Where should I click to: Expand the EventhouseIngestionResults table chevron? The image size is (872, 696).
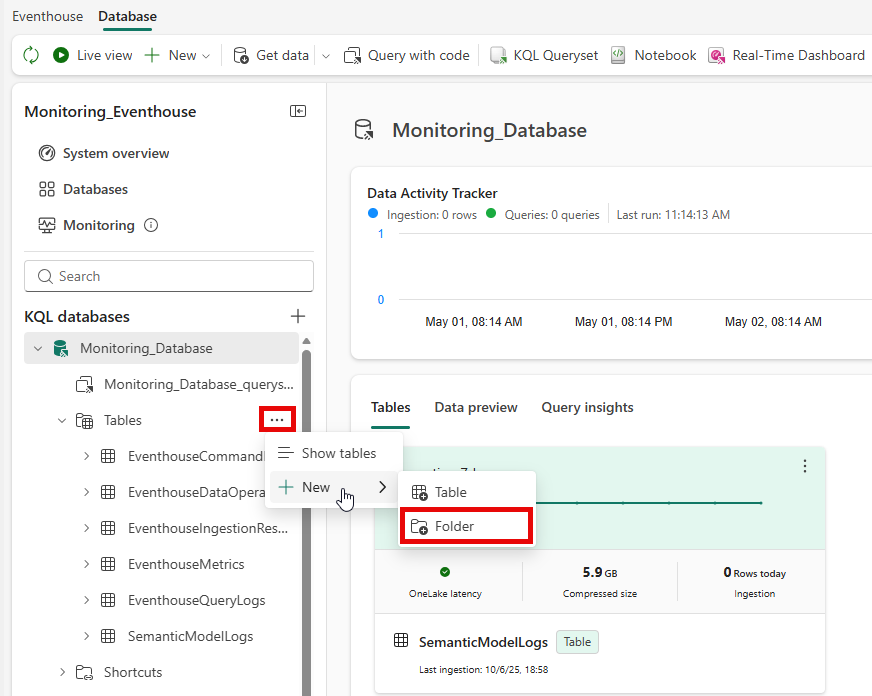(x=86, y=528)
